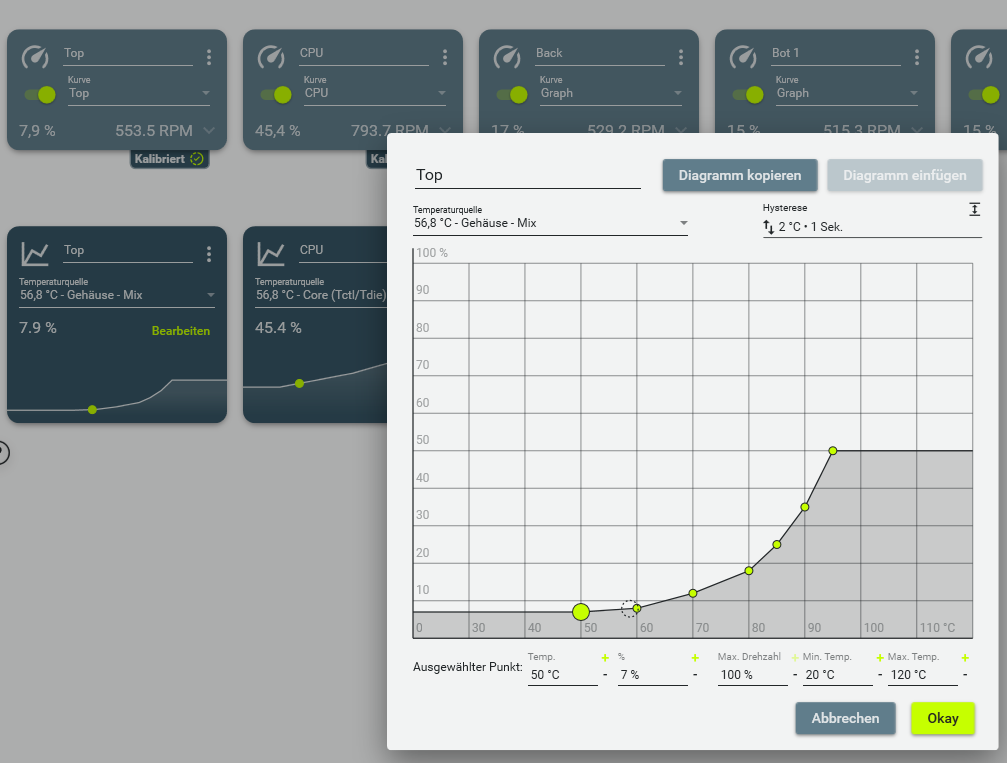The height and width of the screenshot is (763, 1007).
Task: Select the curve point at 90 °C
Action: point(805,507)
